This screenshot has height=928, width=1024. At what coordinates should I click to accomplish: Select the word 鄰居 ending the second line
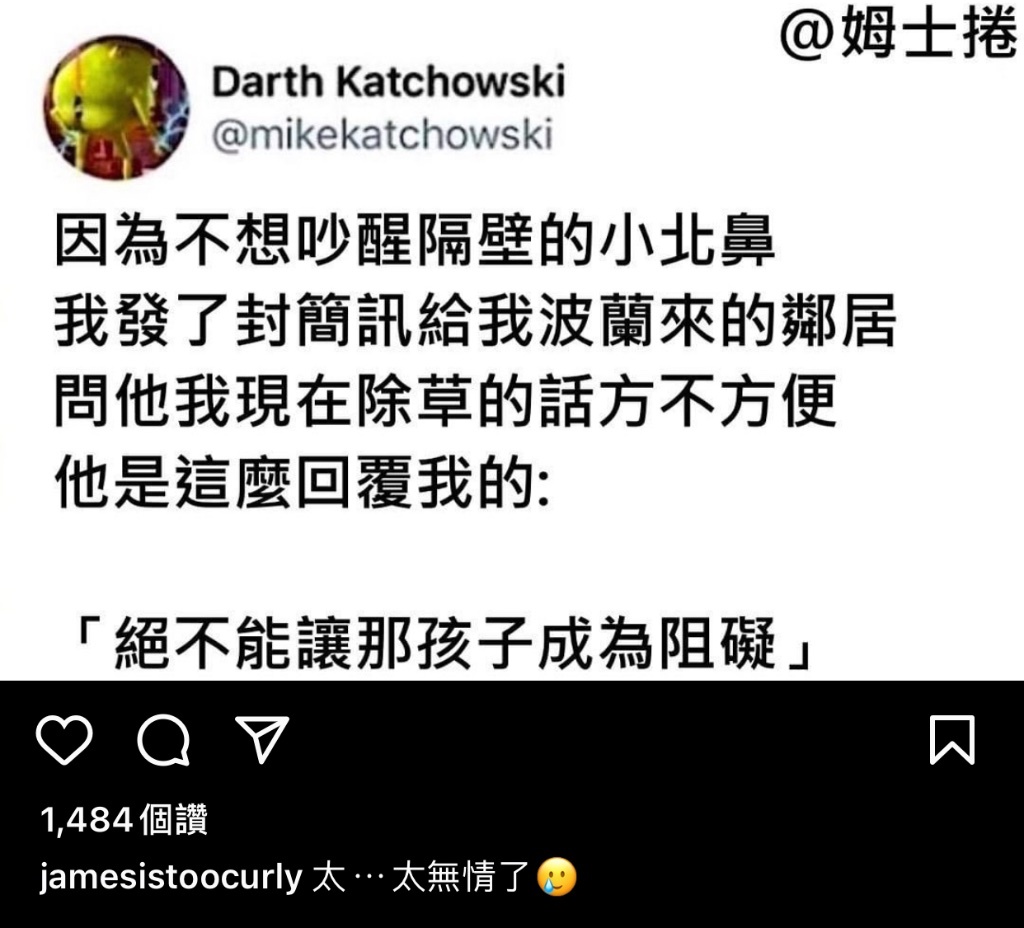839,320
